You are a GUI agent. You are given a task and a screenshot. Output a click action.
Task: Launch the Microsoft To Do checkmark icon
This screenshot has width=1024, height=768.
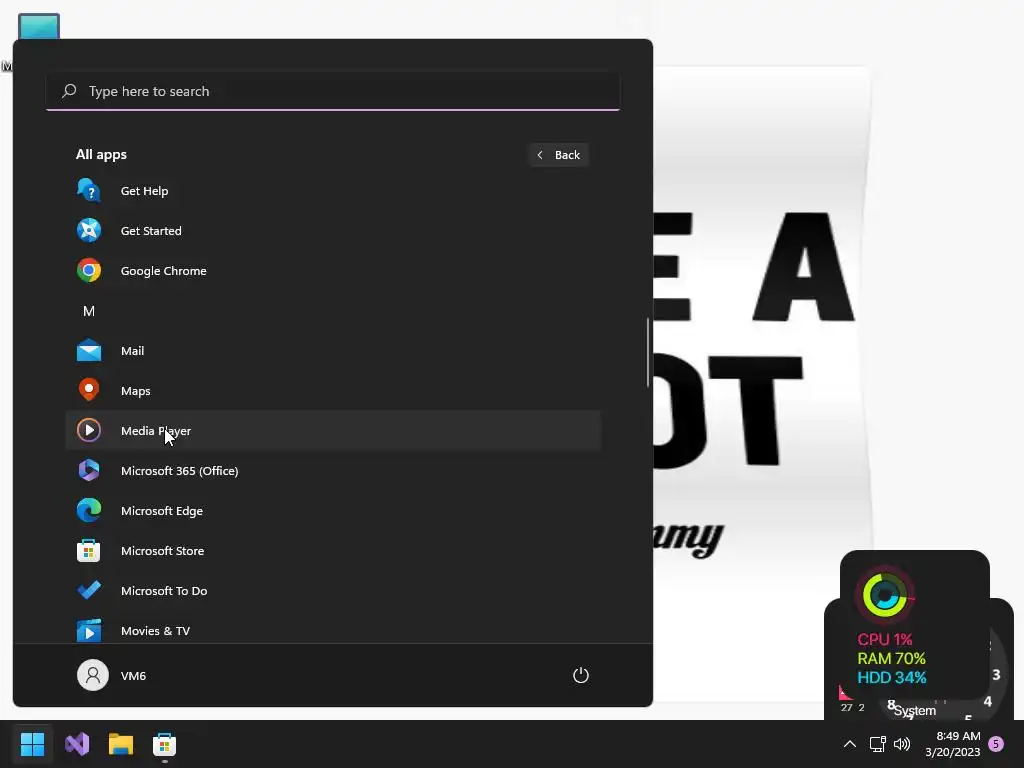pos(89,590)
